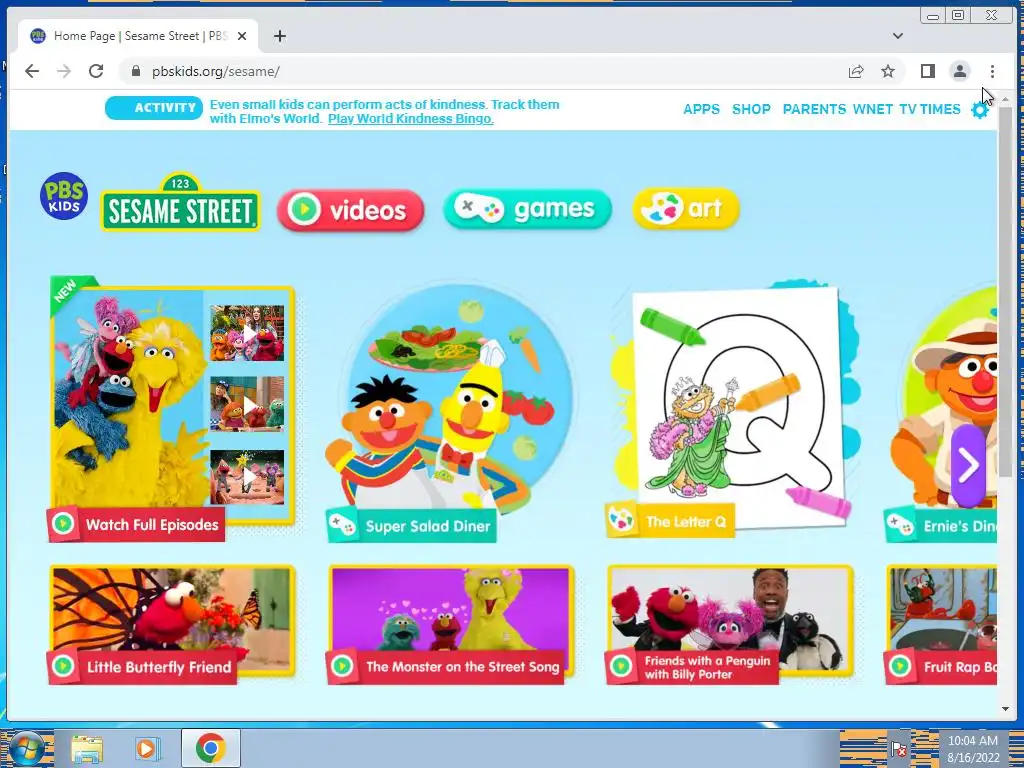Image resolution: width=1024 pixels, height=768 pixels.
Task: Play the top episode preview thumbnail
Action: click(247, 333)
